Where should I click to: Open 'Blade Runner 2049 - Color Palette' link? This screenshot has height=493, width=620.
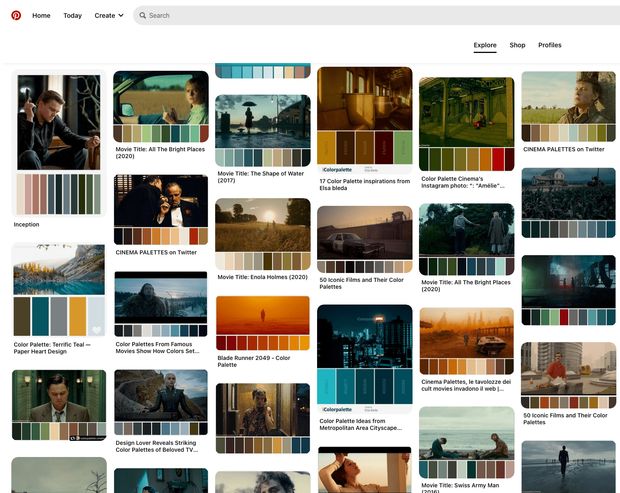254,361
